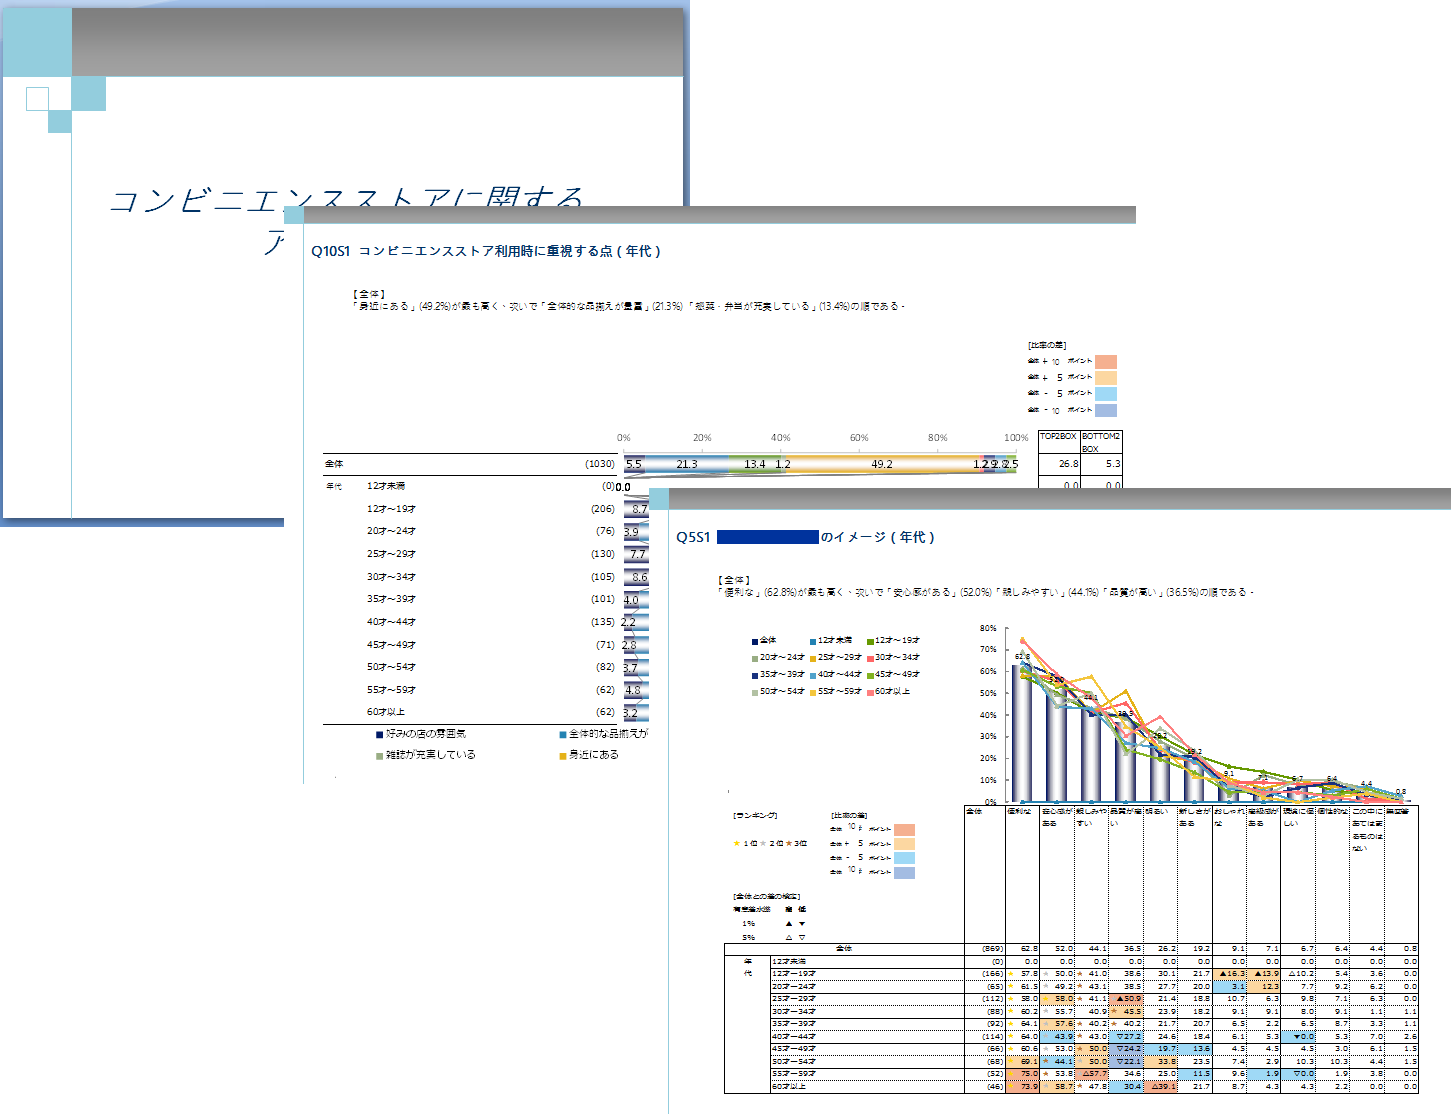Click the title slide heading コンビニエンスストアに関する
Image resolution: width=1451 pixels, height=1114 pixels.
[345, 200]
